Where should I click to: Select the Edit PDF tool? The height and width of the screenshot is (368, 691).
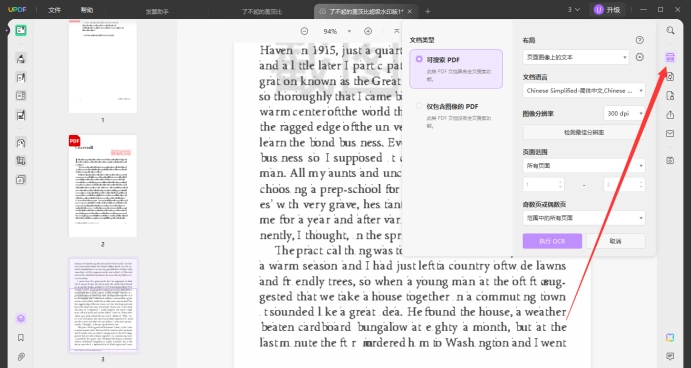point(21,78)
